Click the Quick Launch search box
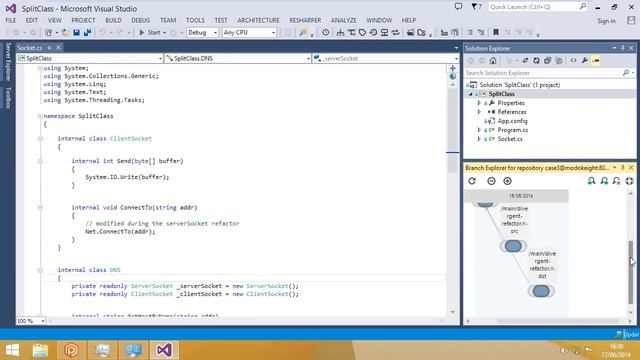640x360 pixels. click(537, 7)
